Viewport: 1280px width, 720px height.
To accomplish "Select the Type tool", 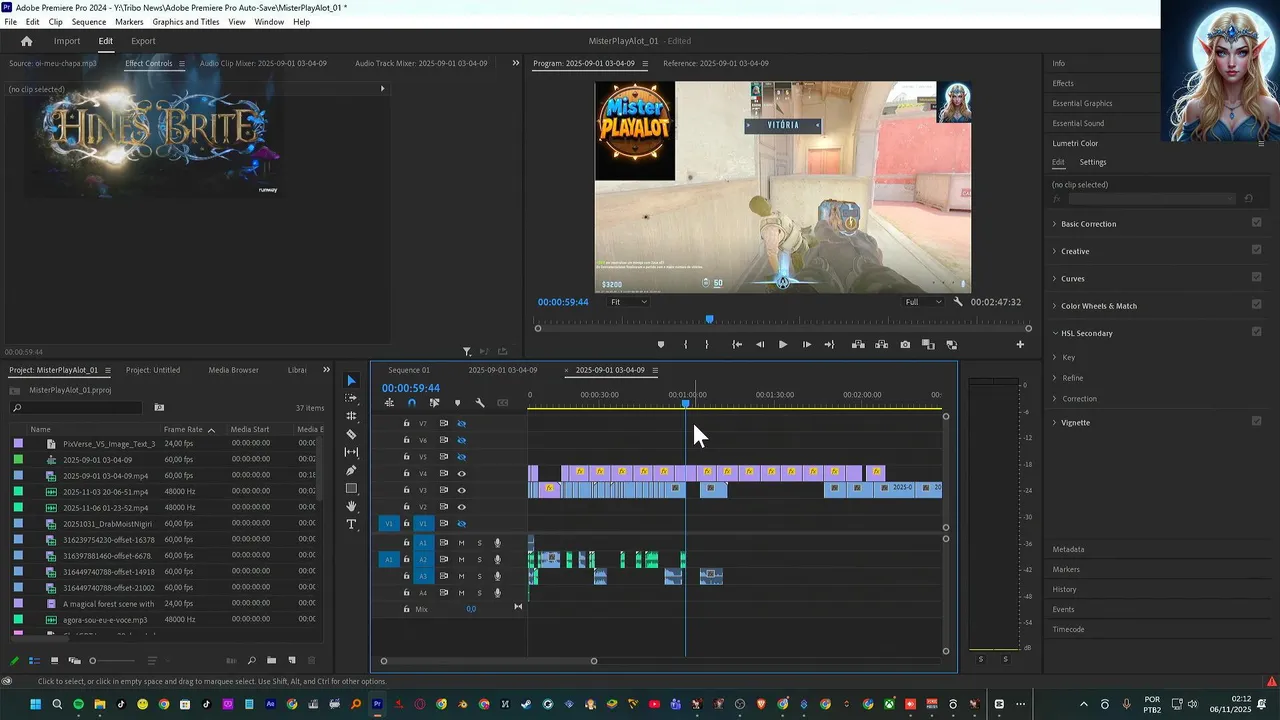I will [x=351, y=524].
